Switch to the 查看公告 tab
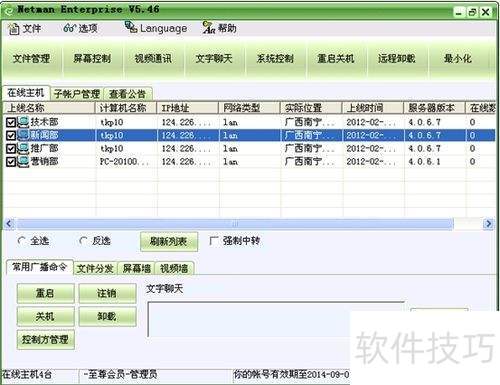 click(x=128, y=94)
